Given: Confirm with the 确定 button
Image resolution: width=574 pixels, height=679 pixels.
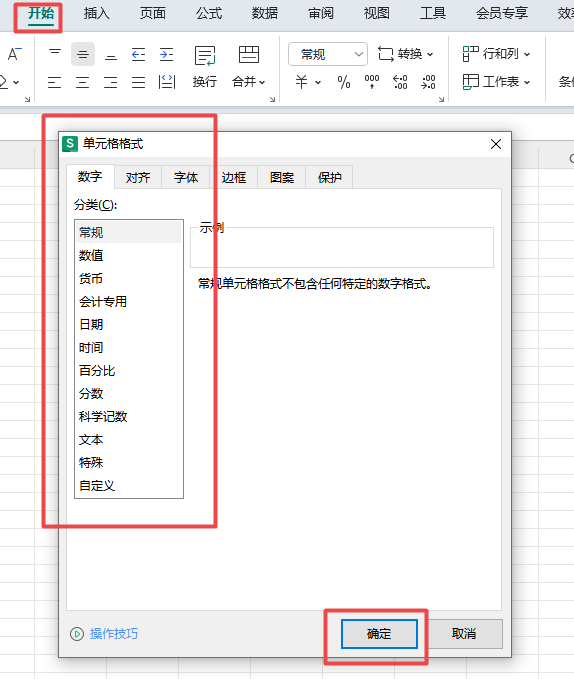Looking at the screenshot, I should click(379, 634).
